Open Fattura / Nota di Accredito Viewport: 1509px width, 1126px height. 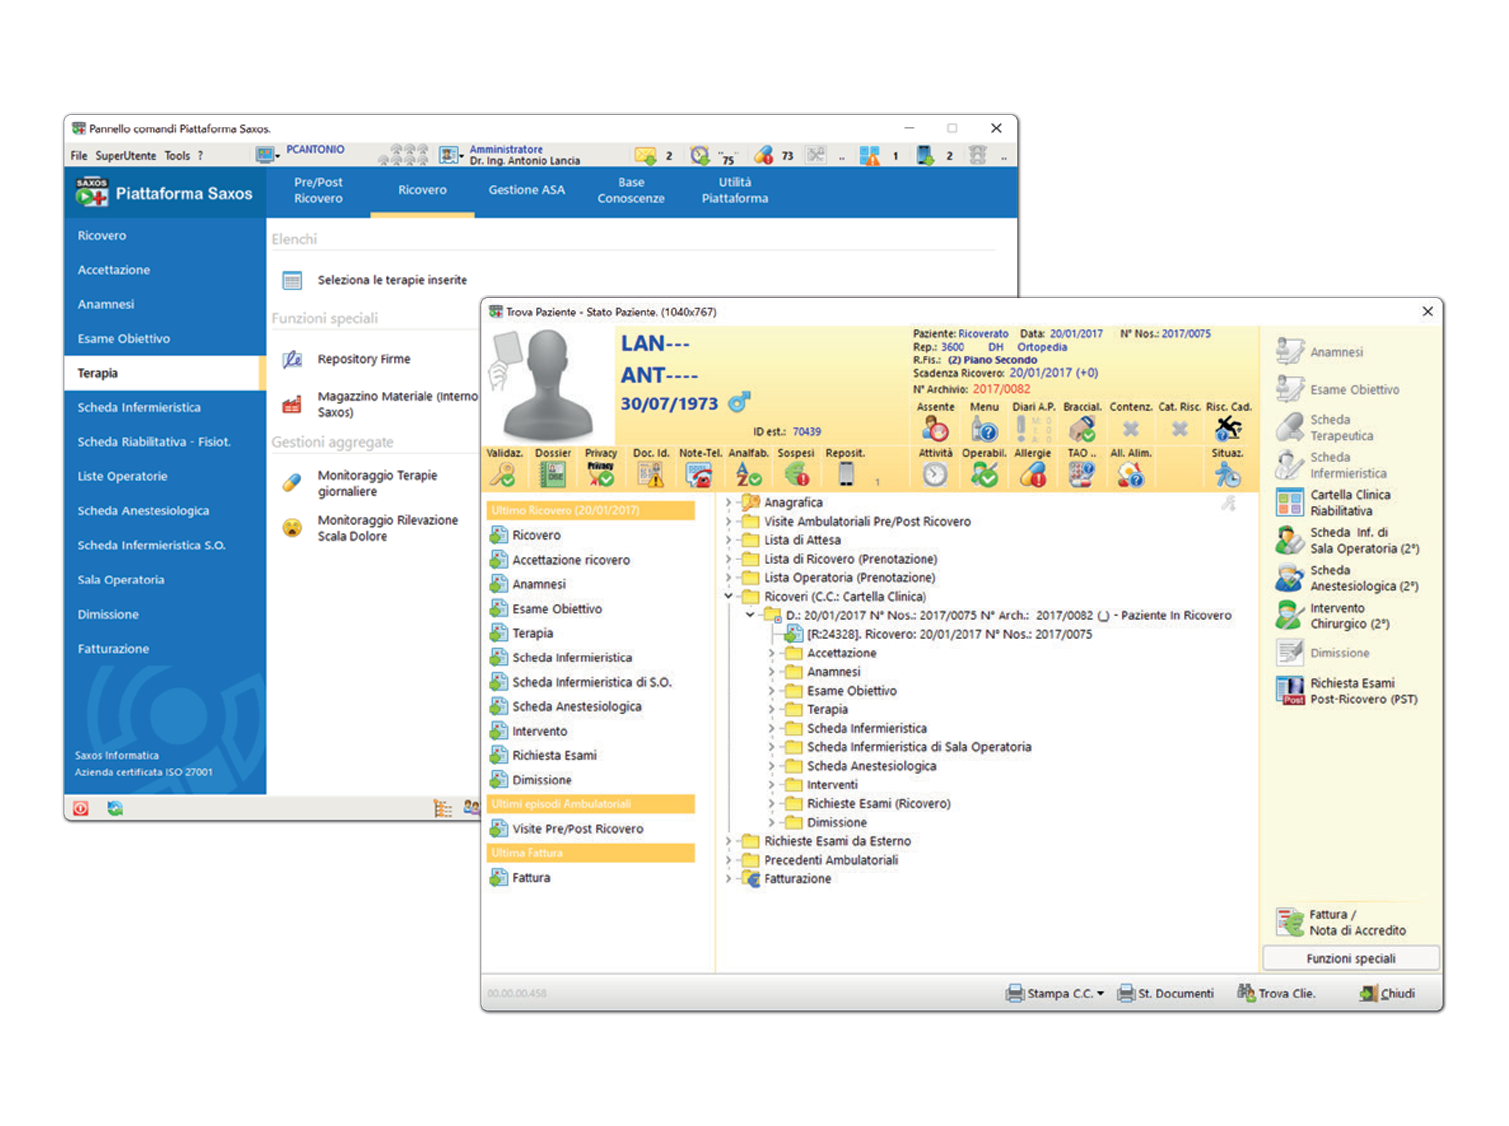point(1341,922)
